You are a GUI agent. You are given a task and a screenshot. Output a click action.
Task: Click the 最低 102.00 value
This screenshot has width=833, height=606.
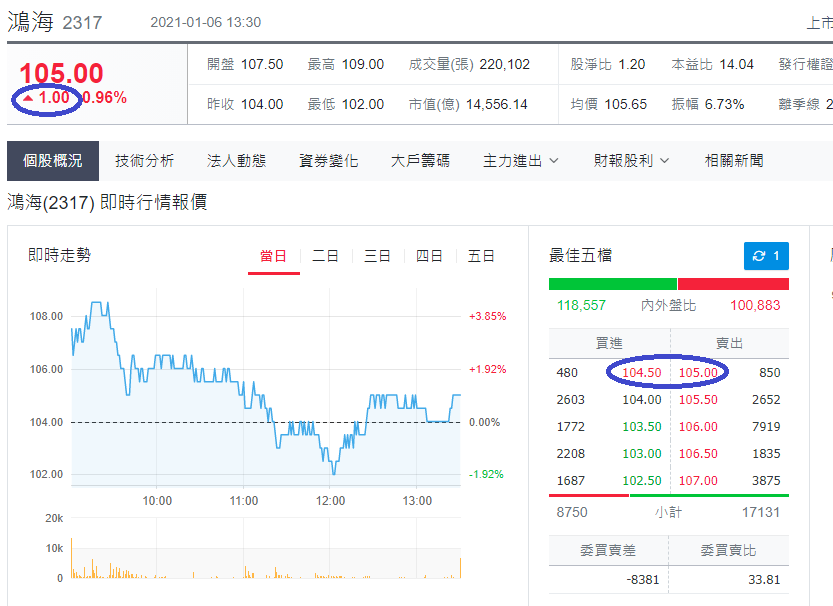point(363,105)
